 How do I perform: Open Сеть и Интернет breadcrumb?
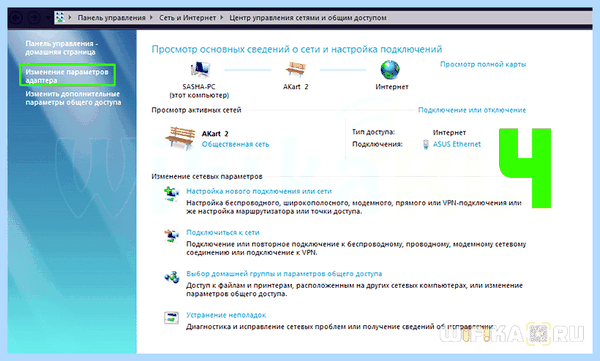pos(188,18)
